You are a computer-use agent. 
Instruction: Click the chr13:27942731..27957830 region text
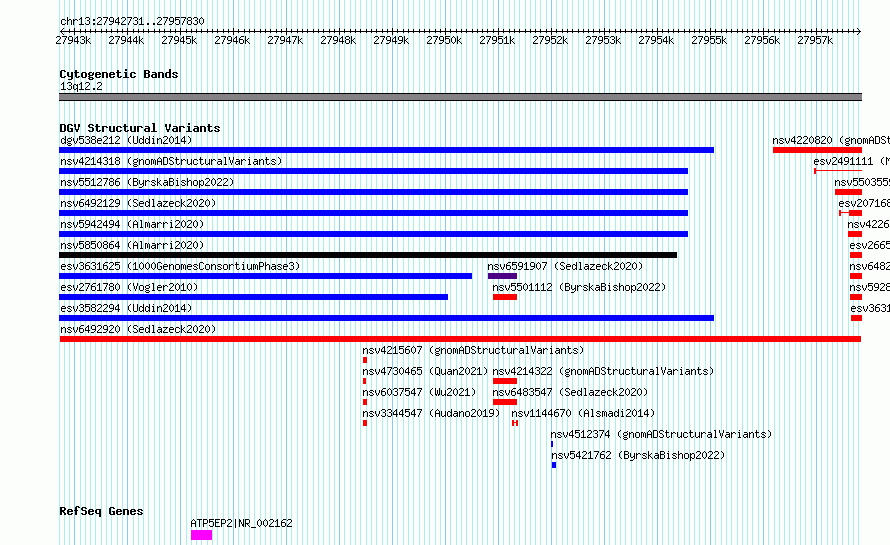pyautogui.click(x=132, y=21)
